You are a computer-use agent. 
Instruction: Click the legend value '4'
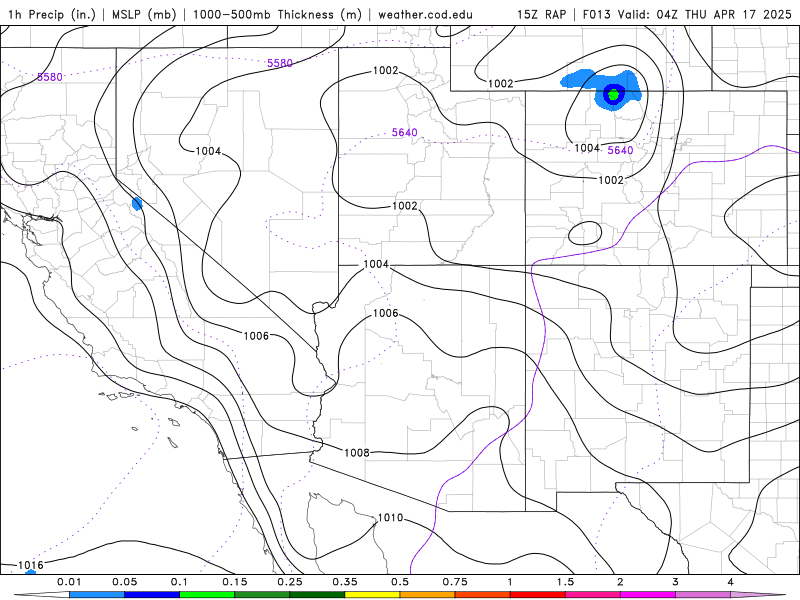pos(731,582)
